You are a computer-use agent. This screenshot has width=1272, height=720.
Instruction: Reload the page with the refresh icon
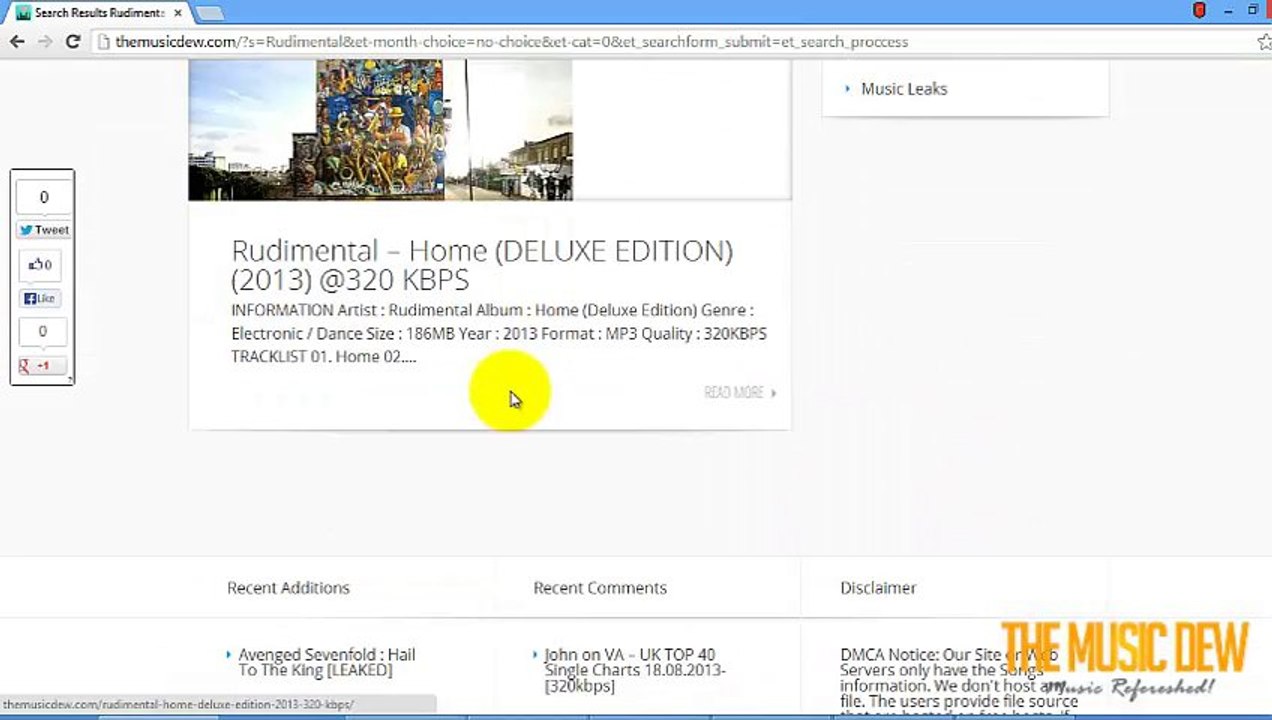(73, 42)
